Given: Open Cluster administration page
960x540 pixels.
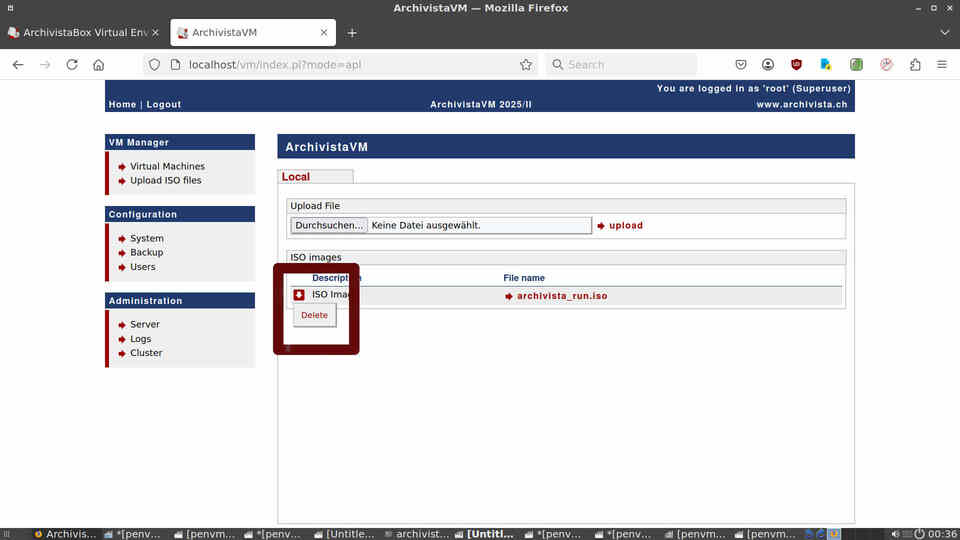Looking at the screenshot, I should pos(146,353).
